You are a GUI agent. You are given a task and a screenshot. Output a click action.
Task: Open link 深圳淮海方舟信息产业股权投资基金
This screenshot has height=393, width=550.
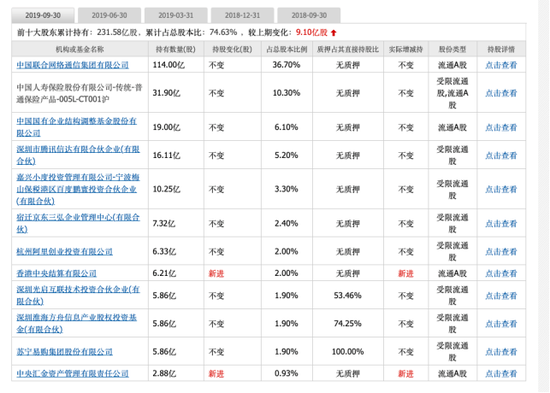[76, 324]
